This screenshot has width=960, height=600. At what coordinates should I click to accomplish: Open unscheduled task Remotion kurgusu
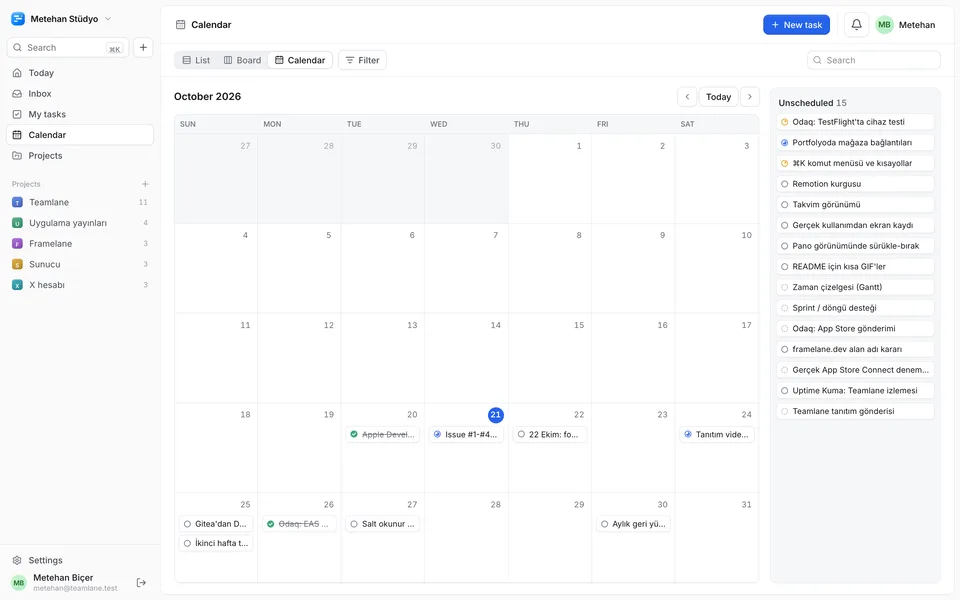[x=855, y=184]
